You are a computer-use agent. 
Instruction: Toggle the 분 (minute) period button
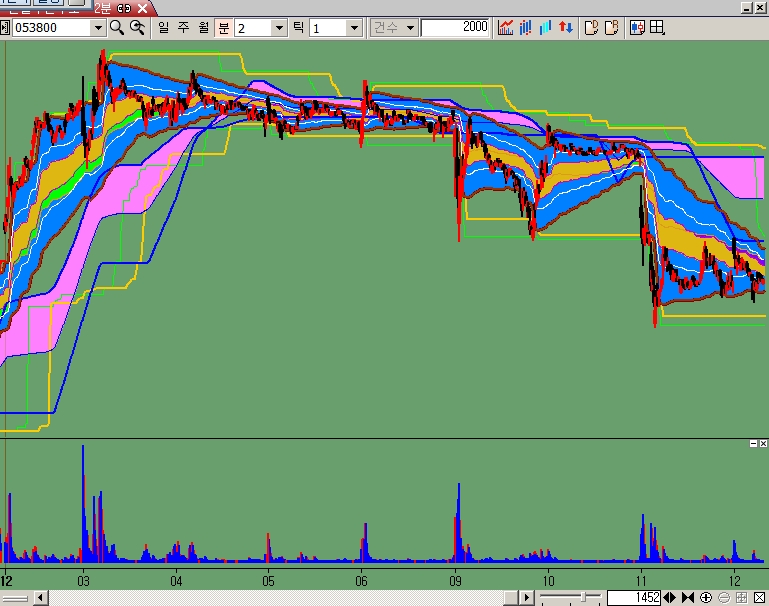[x=224, y=28]
